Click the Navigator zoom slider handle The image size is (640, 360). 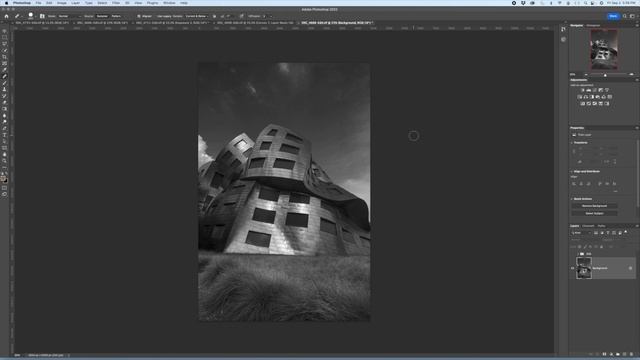pos(605,75)
